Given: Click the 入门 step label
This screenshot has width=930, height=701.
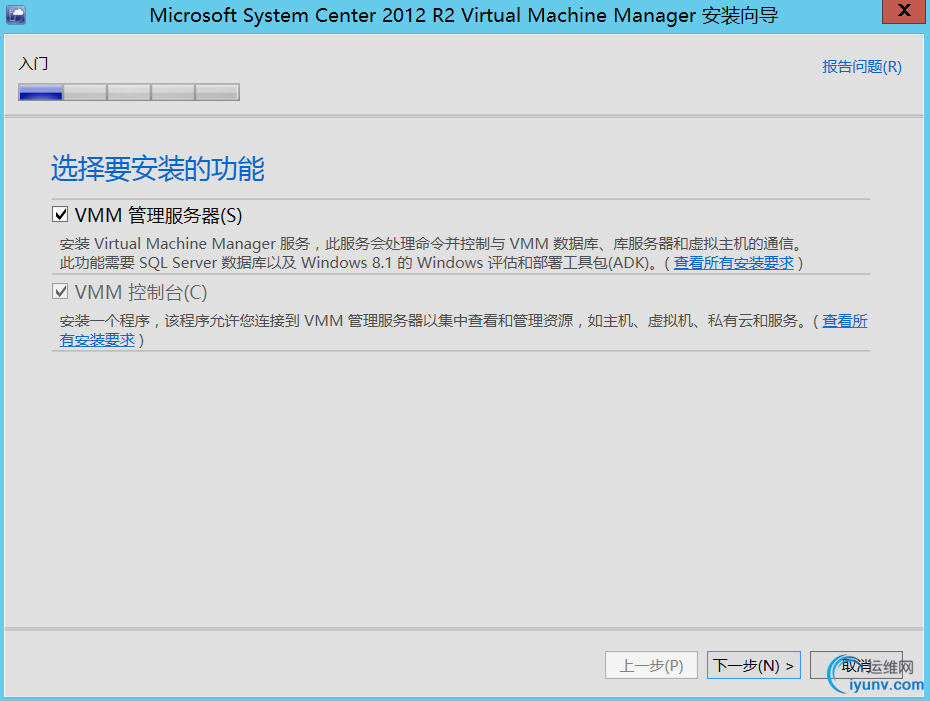Looking at the screenshot, I should click(33, 63).
